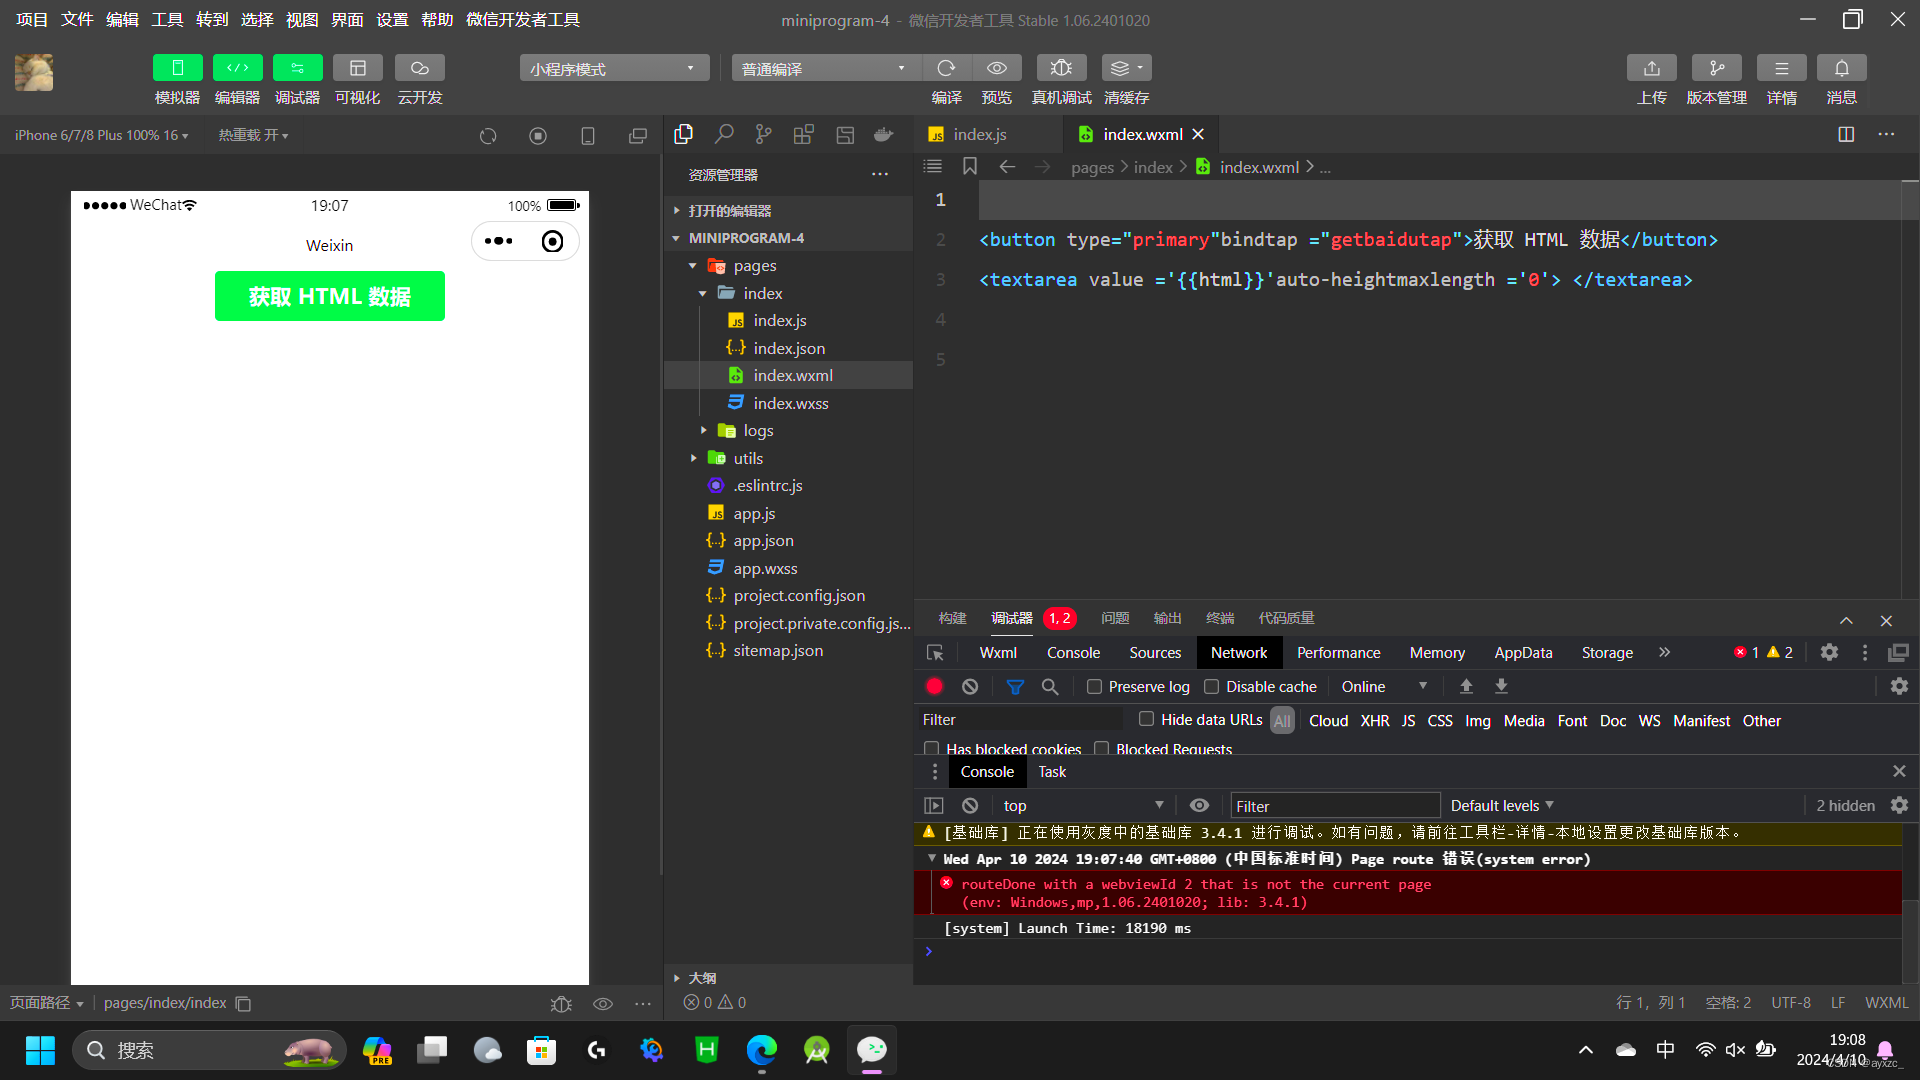Click the 上传 upload icon

click(x=1651, y=68)
